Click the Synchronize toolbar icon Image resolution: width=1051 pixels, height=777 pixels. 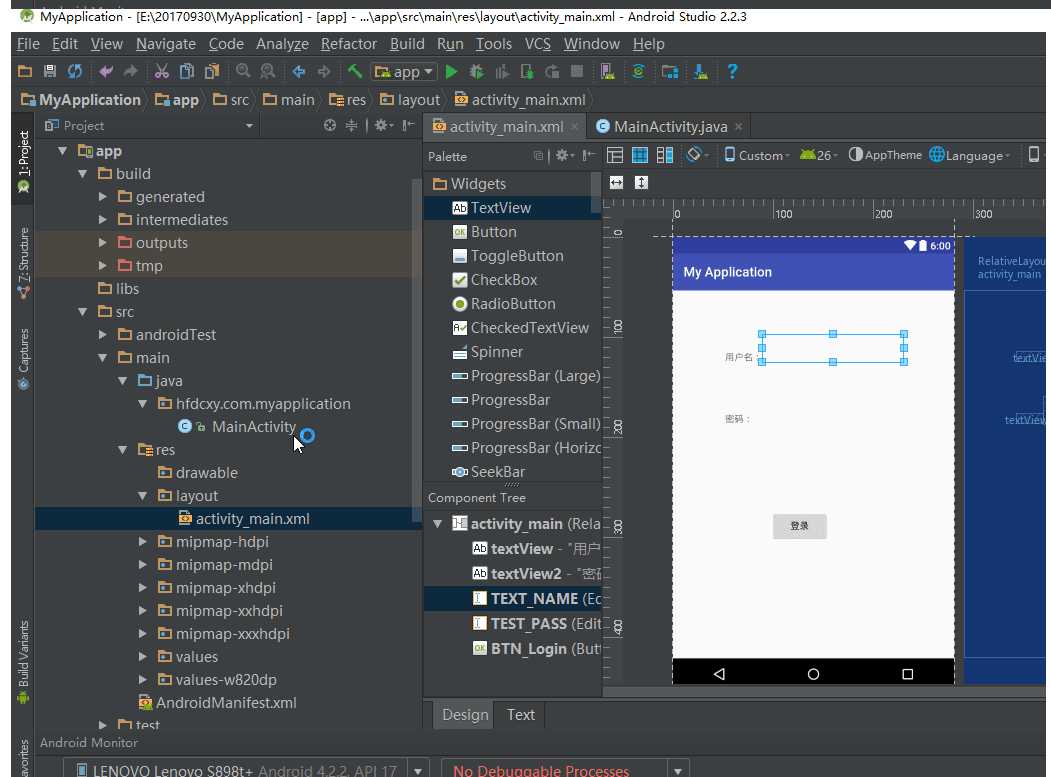[x=74, y=71]
